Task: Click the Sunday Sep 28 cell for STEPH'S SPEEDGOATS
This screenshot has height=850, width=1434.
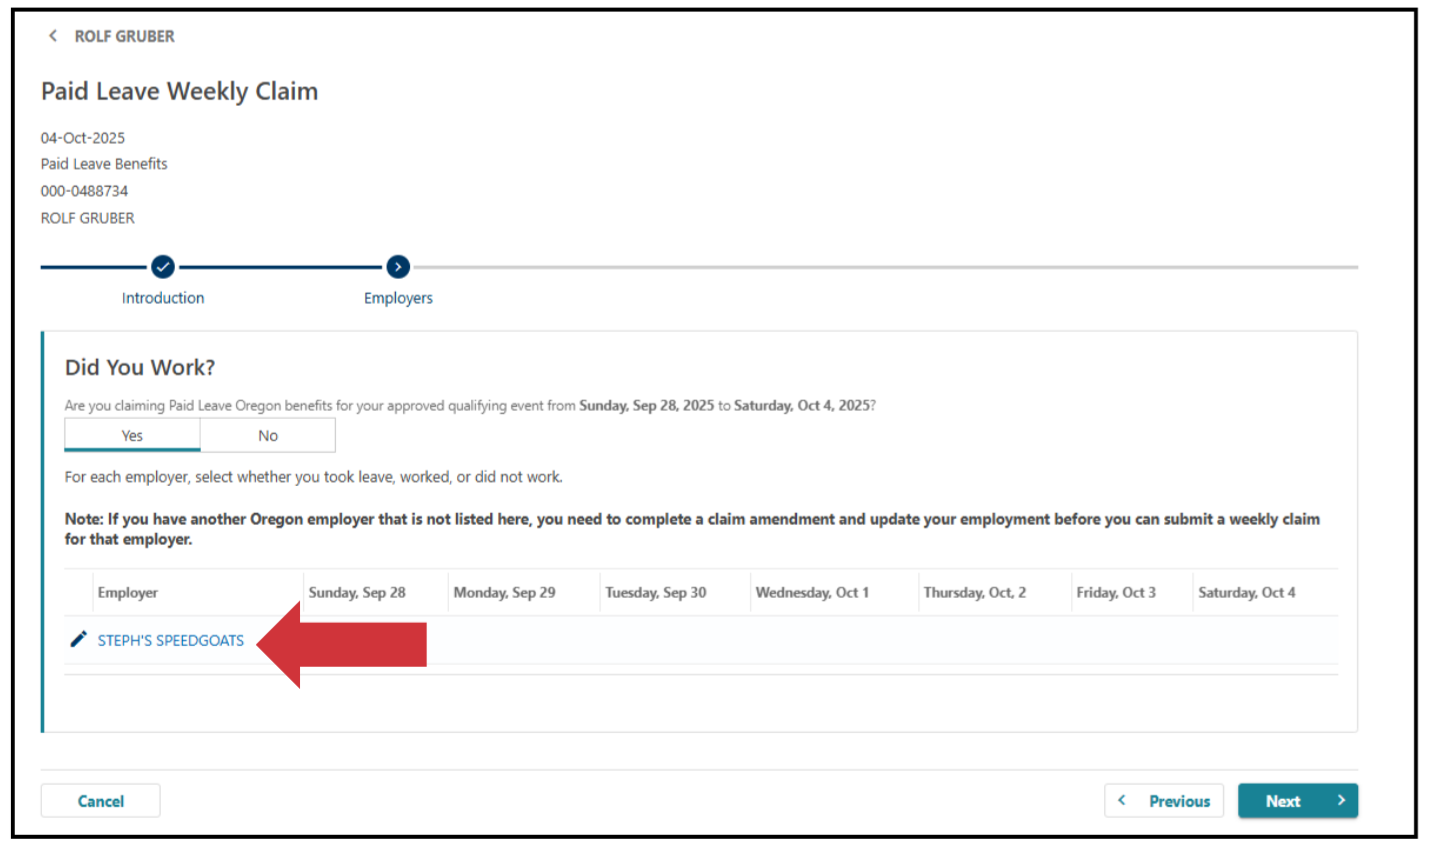Action: point(374,641)
